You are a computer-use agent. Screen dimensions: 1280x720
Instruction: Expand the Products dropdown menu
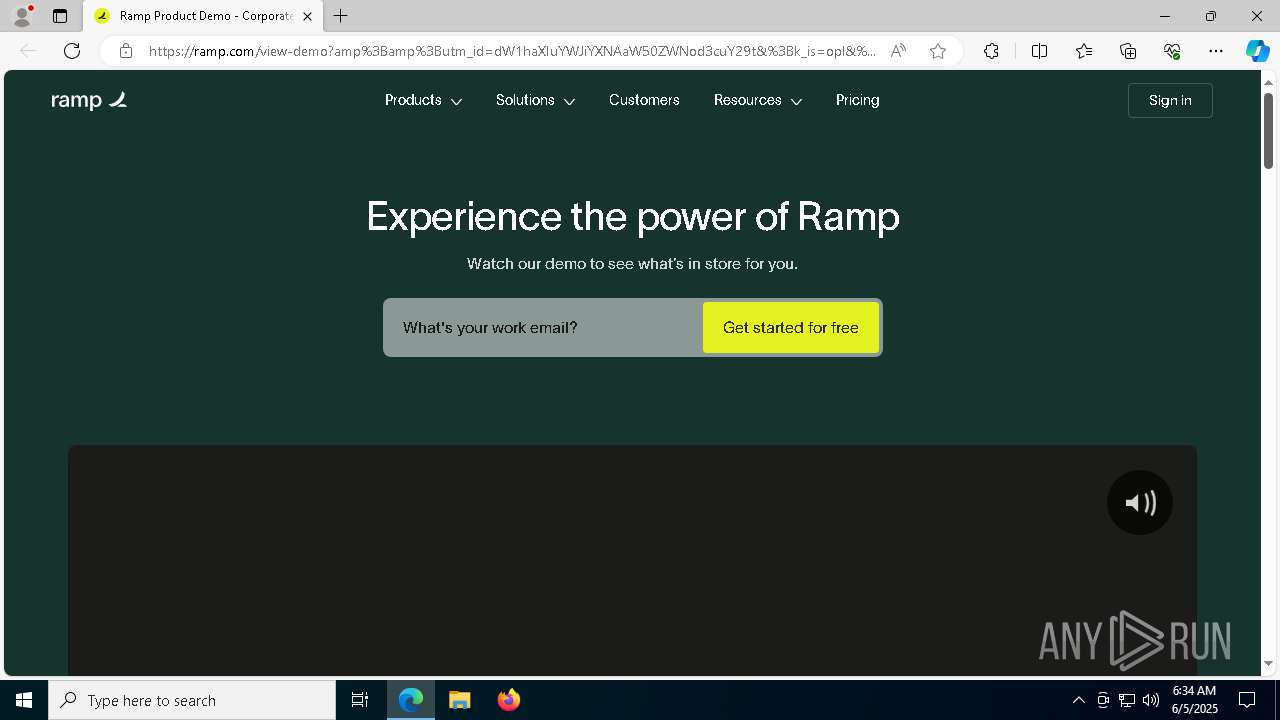coord(423,100)
